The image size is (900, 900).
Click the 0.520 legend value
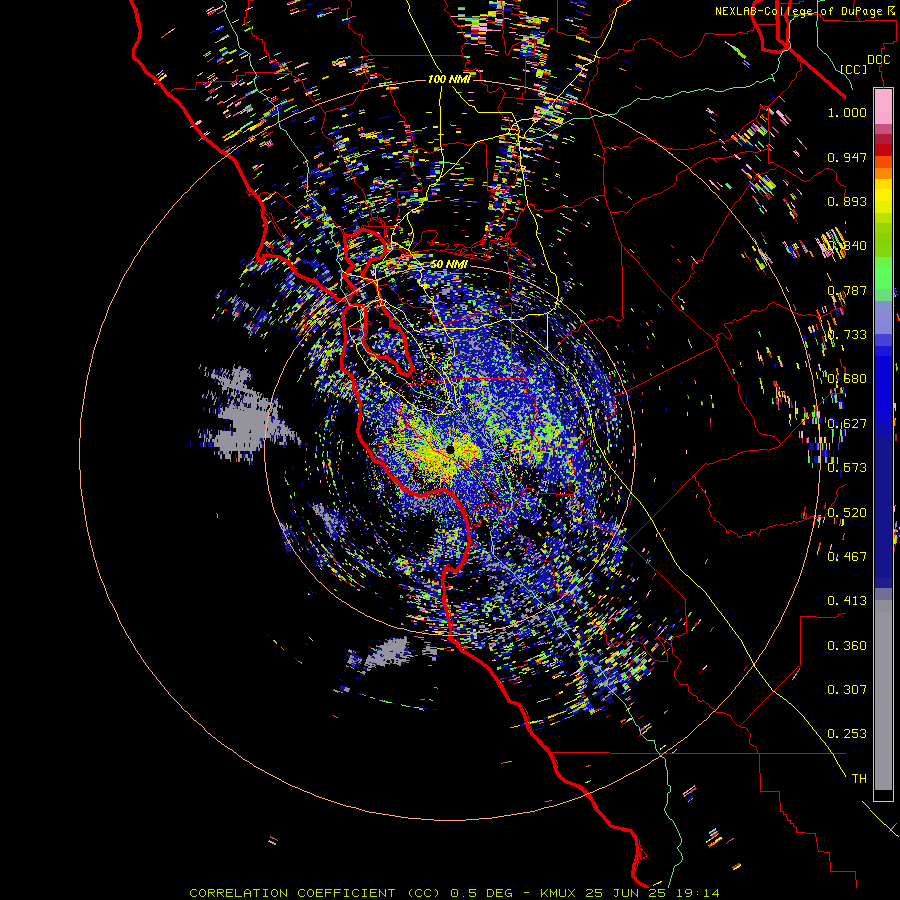click(x=847, y=513)
